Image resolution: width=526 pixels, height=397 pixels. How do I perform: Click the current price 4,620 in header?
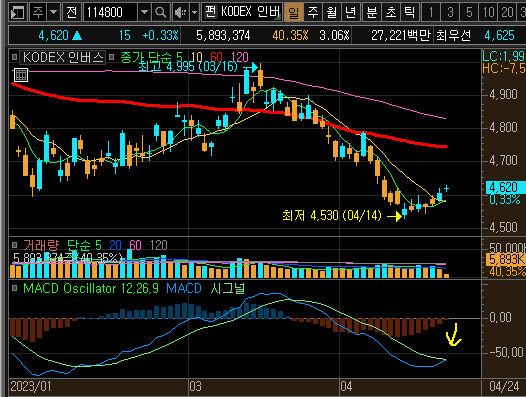click(53, 35)
